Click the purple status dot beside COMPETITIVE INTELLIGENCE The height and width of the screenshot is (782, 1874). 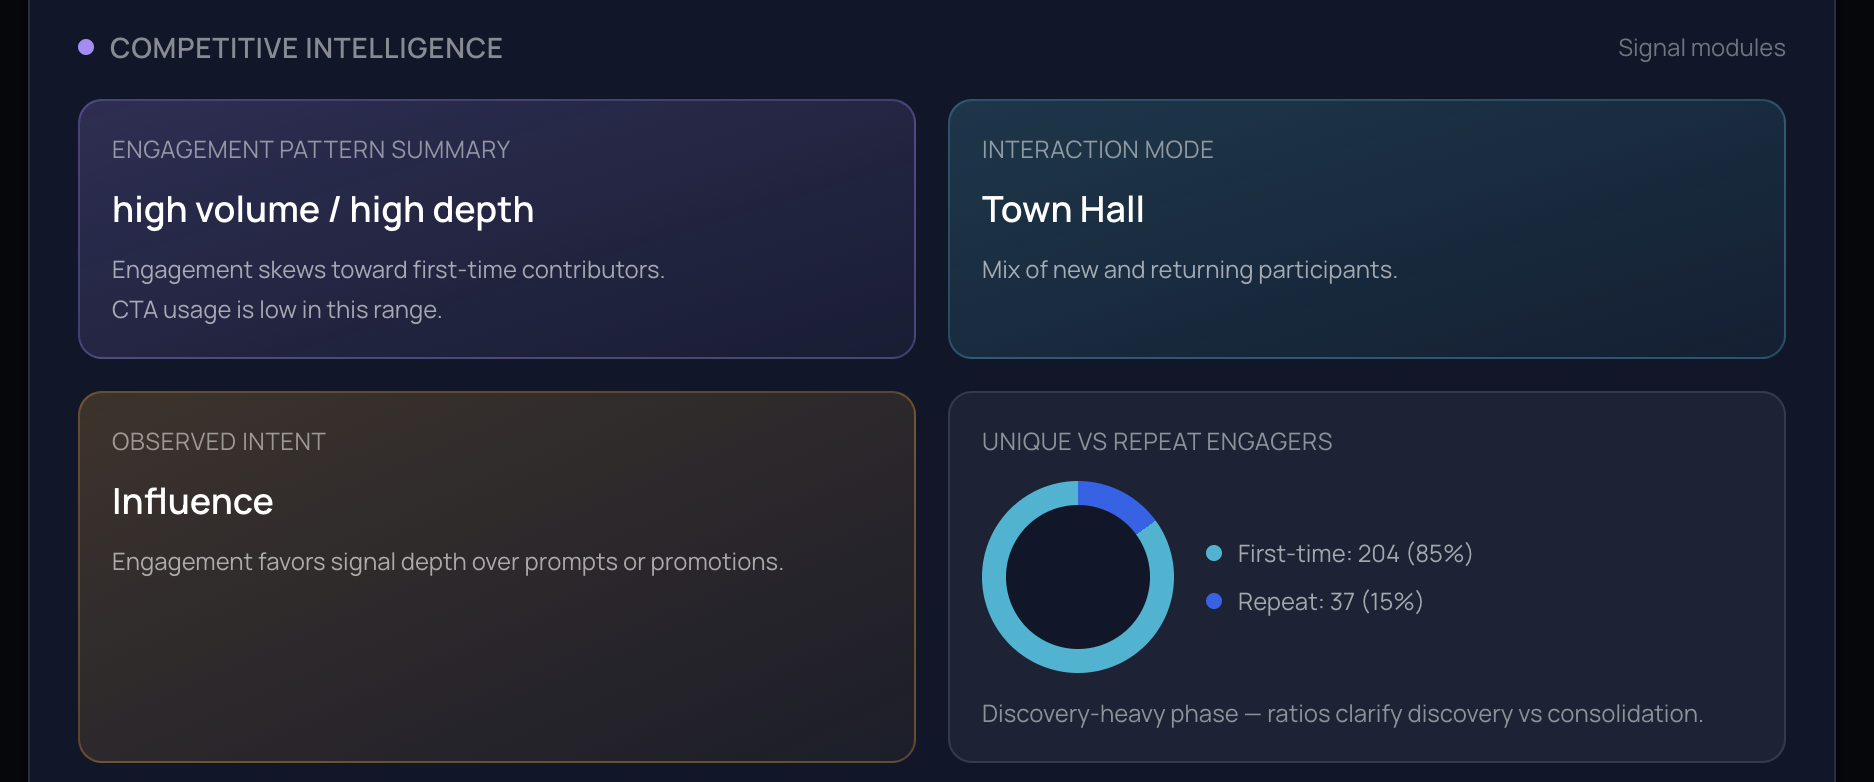86,45
